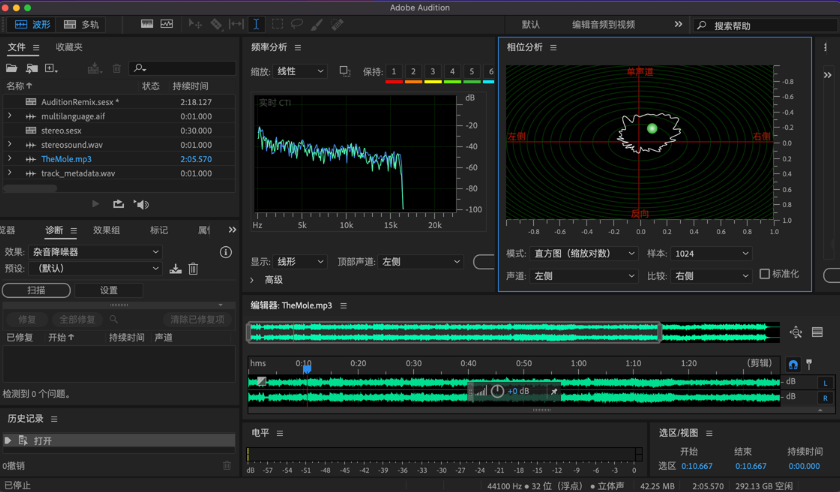
Task: Open the 显示 dropdown
Action: [300, 262]
